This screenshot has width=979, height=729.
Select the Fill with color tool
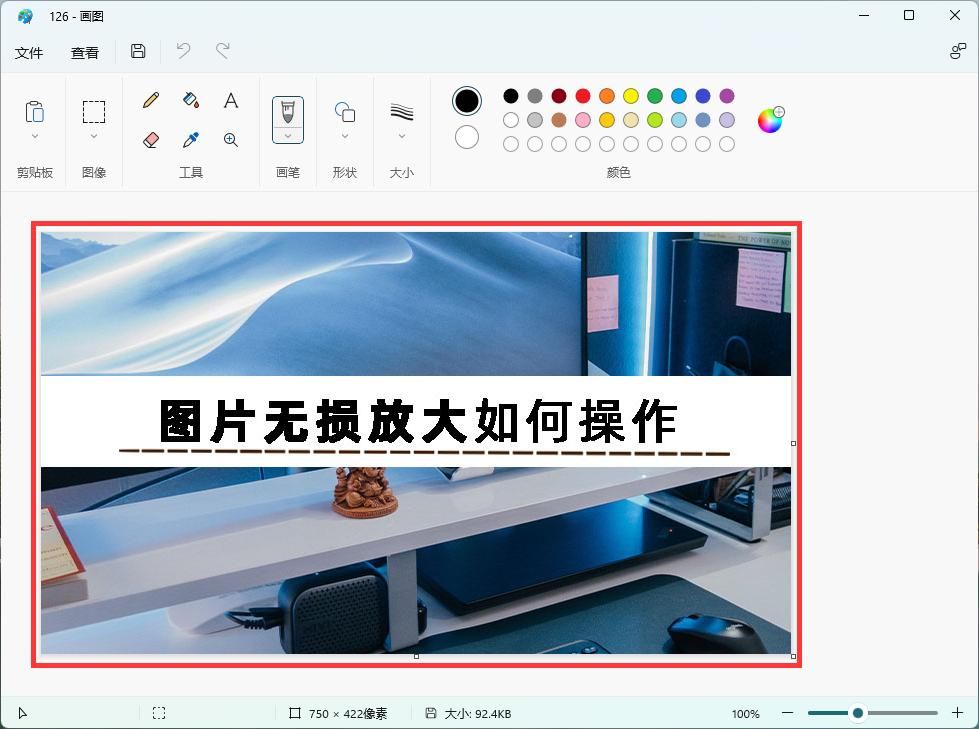pyautogui.click(x=191, y=99)
